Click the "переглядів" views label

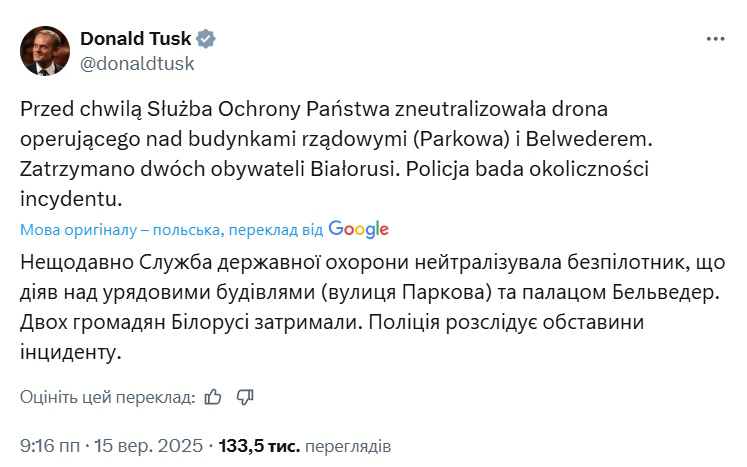tap(347, 444)
